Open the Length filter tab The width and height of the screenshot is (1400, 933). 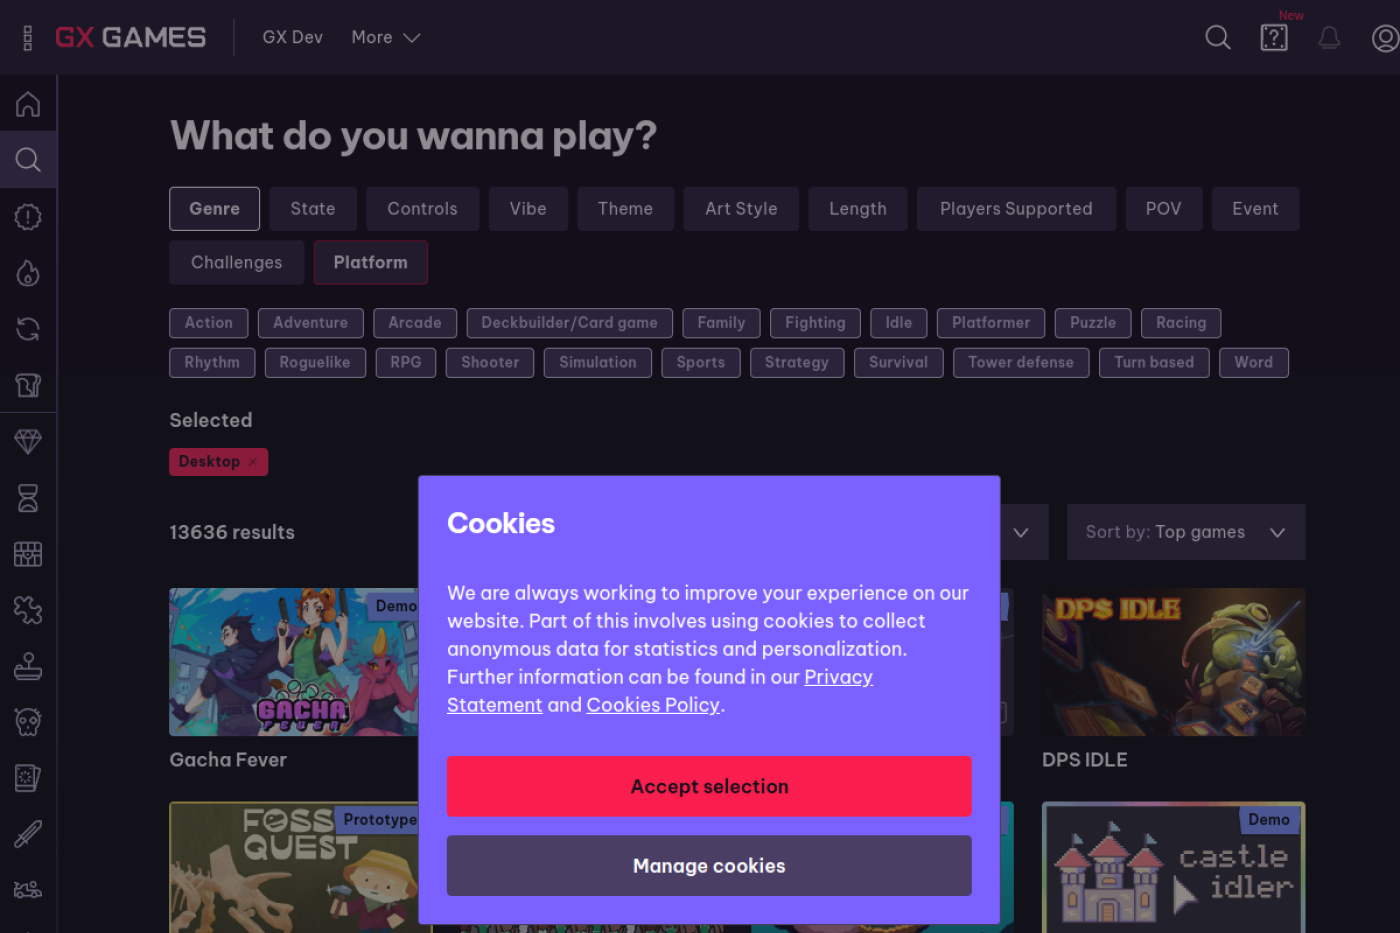[858, 209]
